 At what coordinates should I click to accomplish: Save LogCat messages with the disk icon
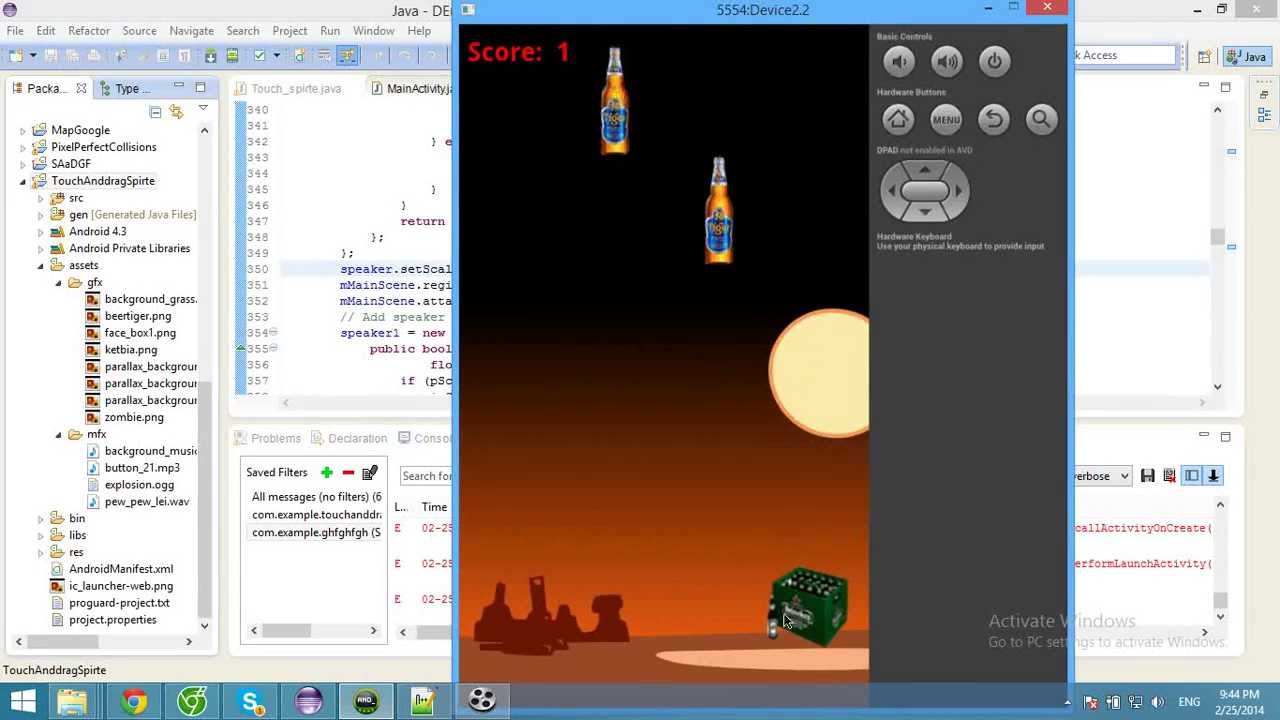point(1148,476)
